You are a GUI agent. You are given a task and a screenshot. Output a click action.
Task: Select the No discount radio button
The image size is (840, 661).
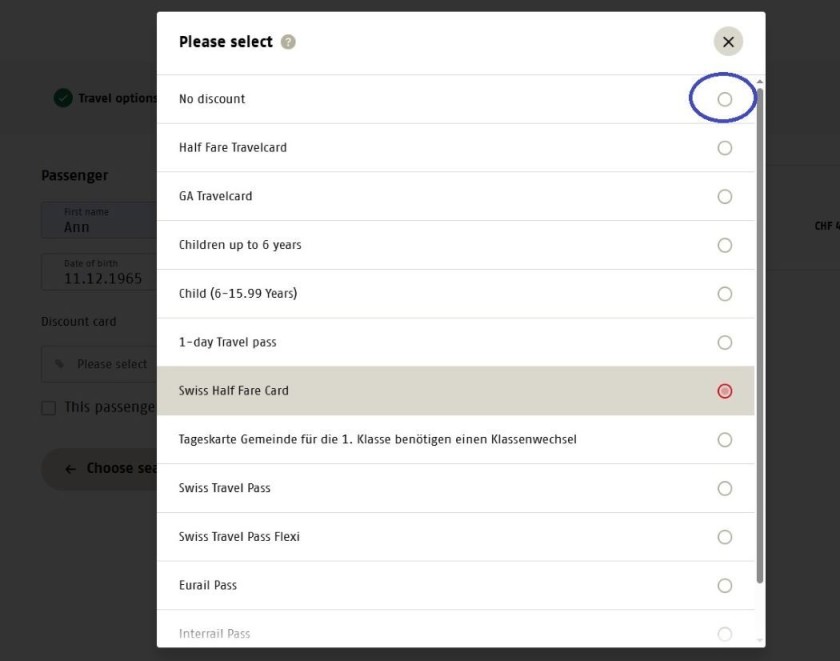point(725,99)
